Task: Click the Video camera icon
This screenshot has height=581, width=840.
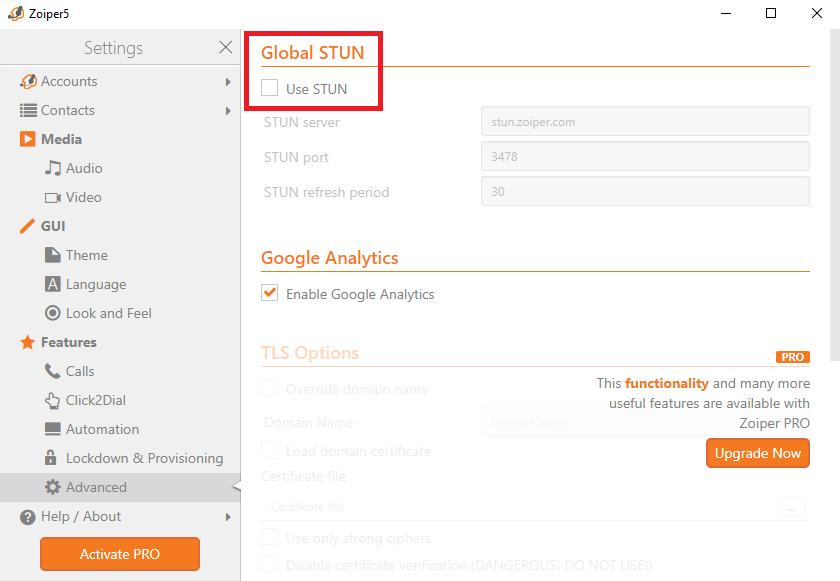Action: click(53, 197)
